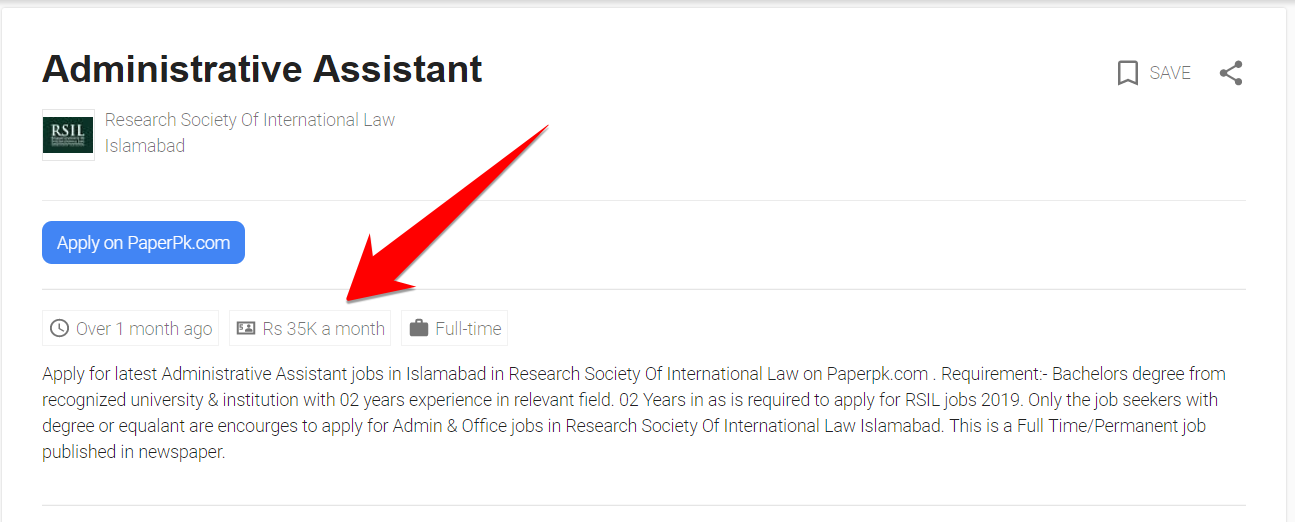1295x522 pixels.
Task: Select the Rs 35K a month label
Action: click(x=323, y=329)
